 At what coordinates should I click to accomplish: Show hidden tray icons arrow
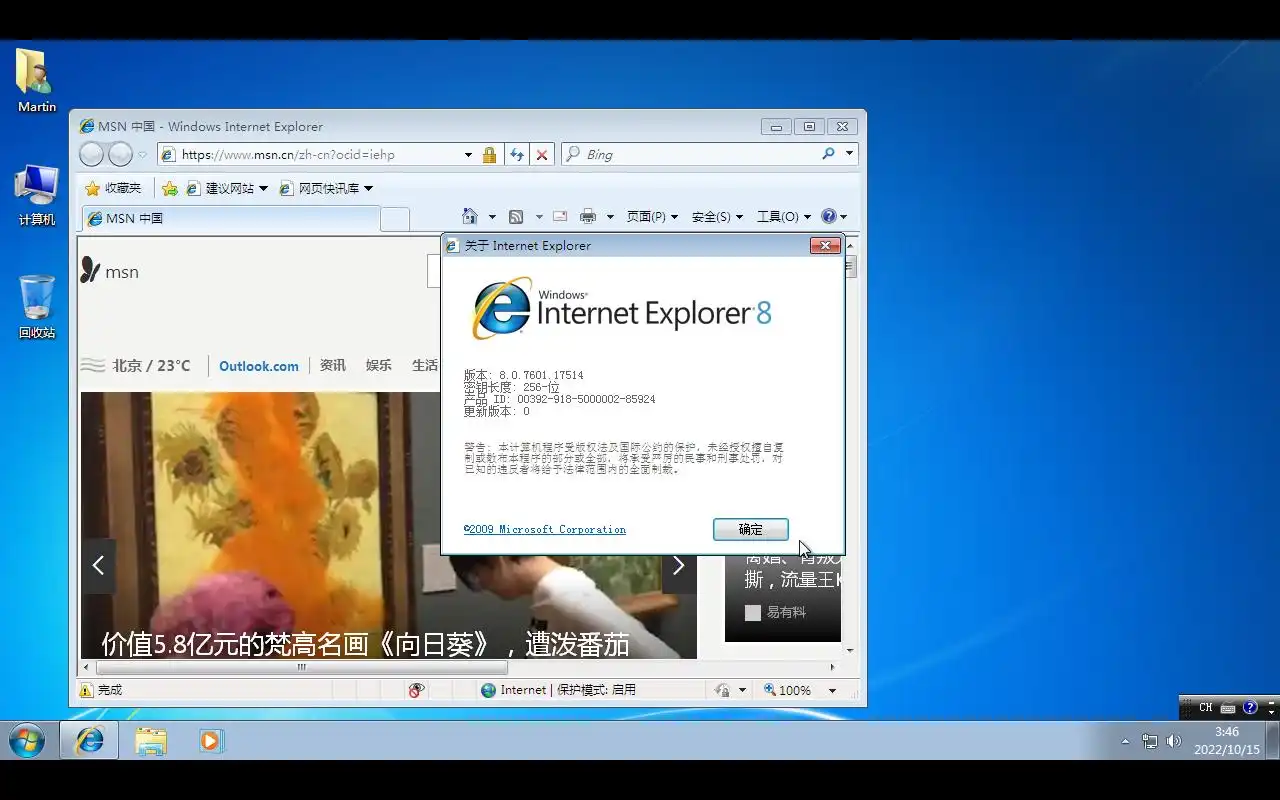1125,742
